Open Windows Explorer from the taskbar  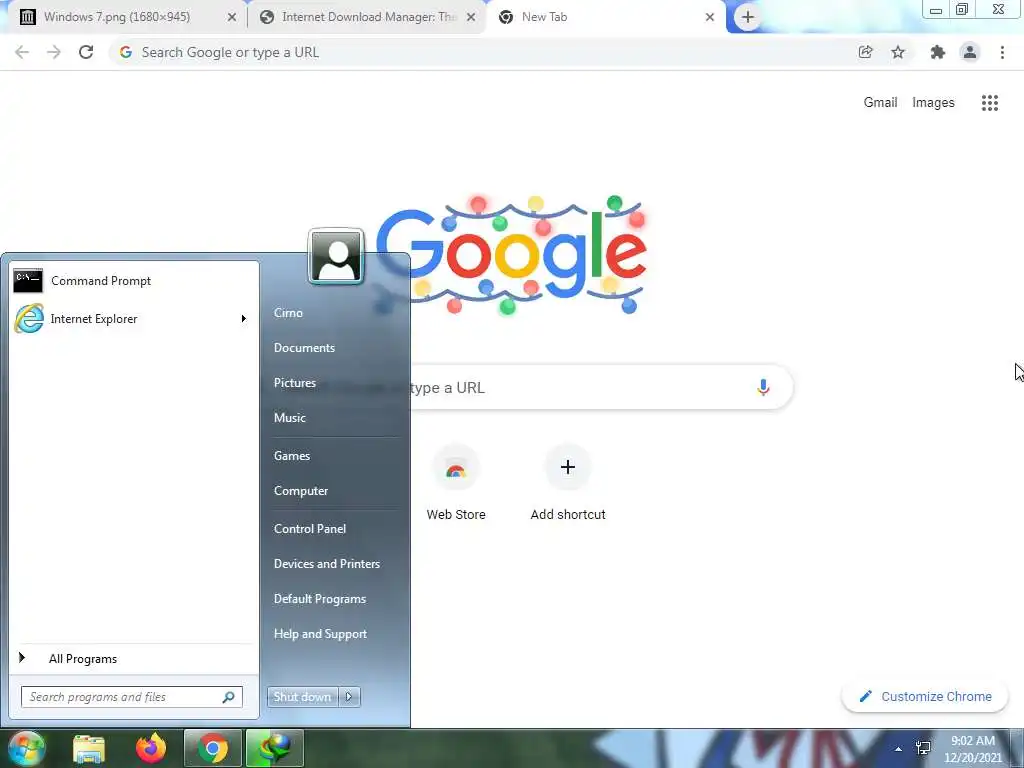(89, 748)
